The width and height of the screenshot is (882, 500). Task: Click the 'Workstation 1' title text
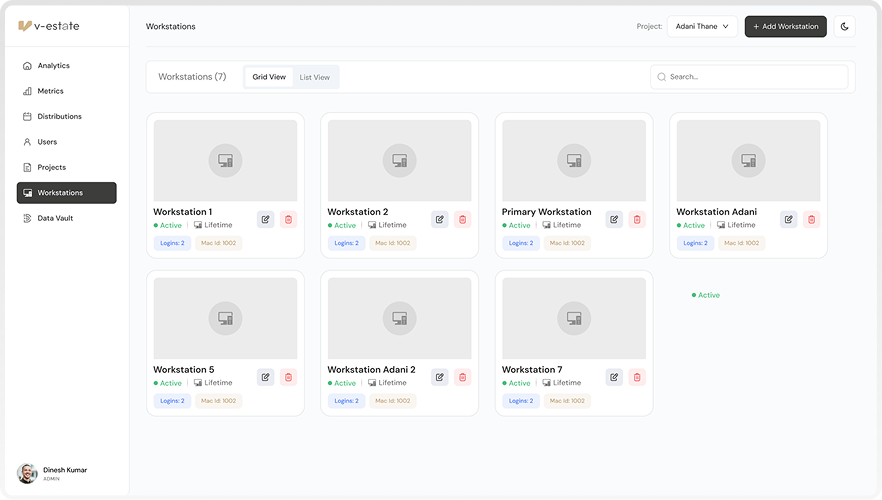[183, 212]
